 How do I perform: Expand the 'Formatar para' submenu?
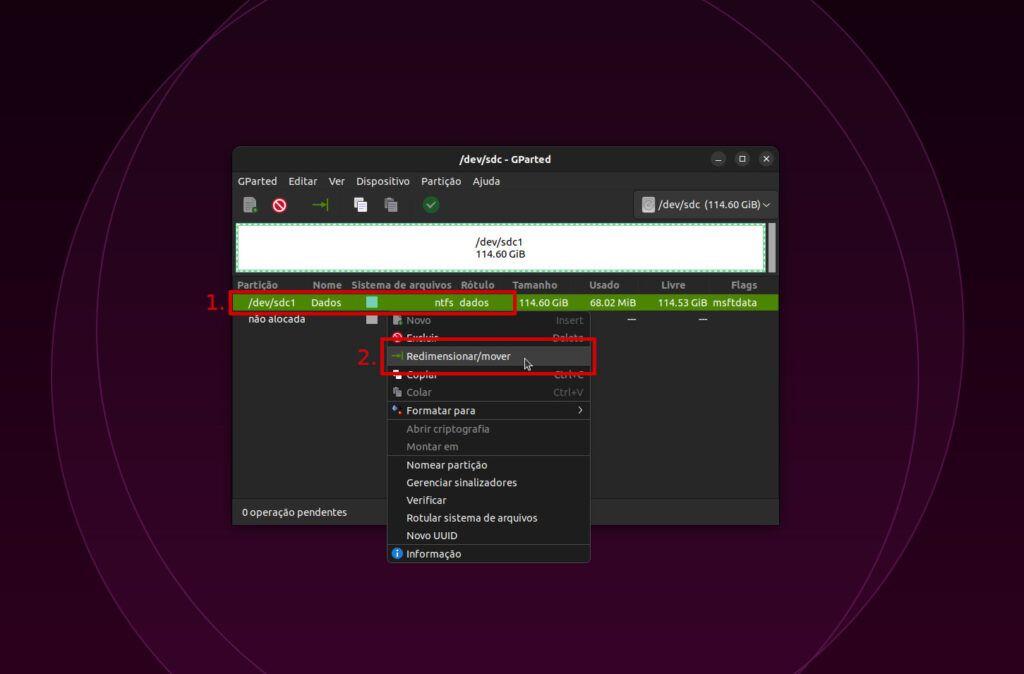[488, 411]
